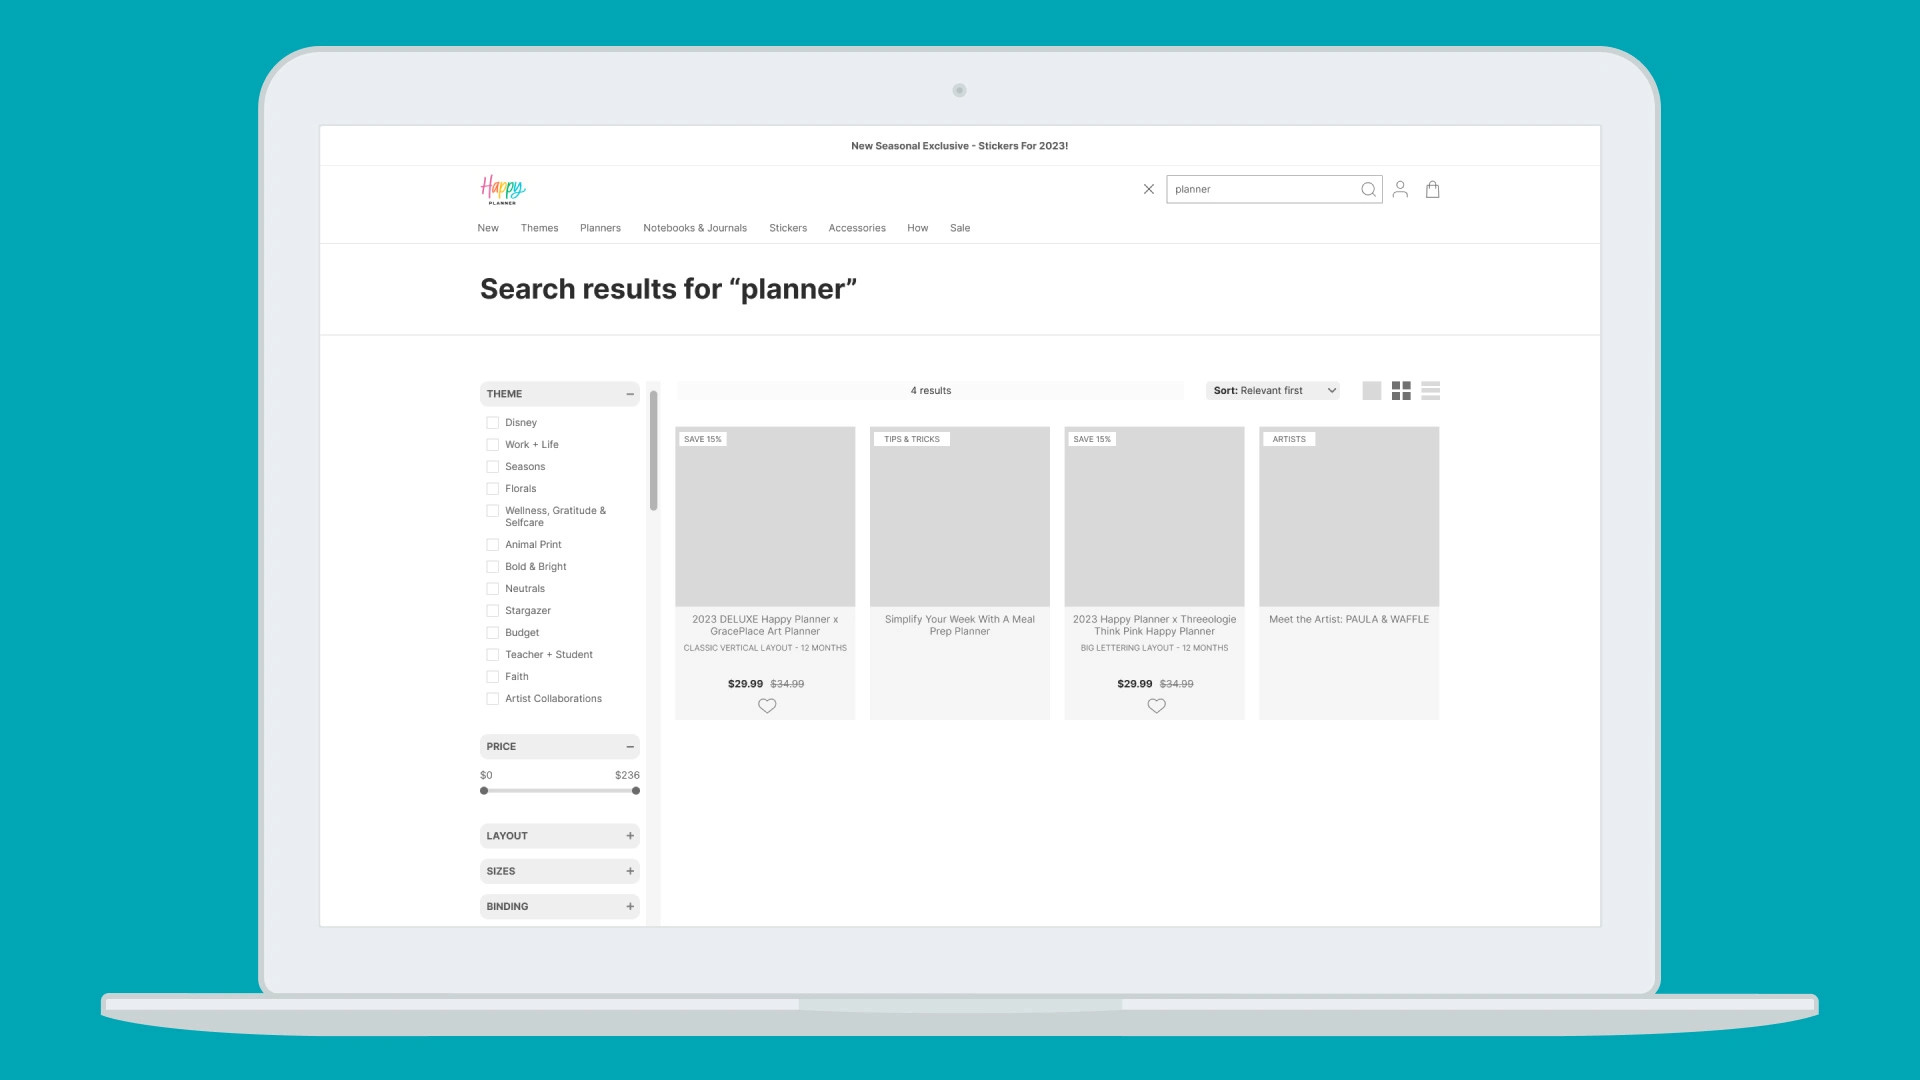Toggle the Bold & Bright checkbox
1920x1080 pixels.
point(492,567)
